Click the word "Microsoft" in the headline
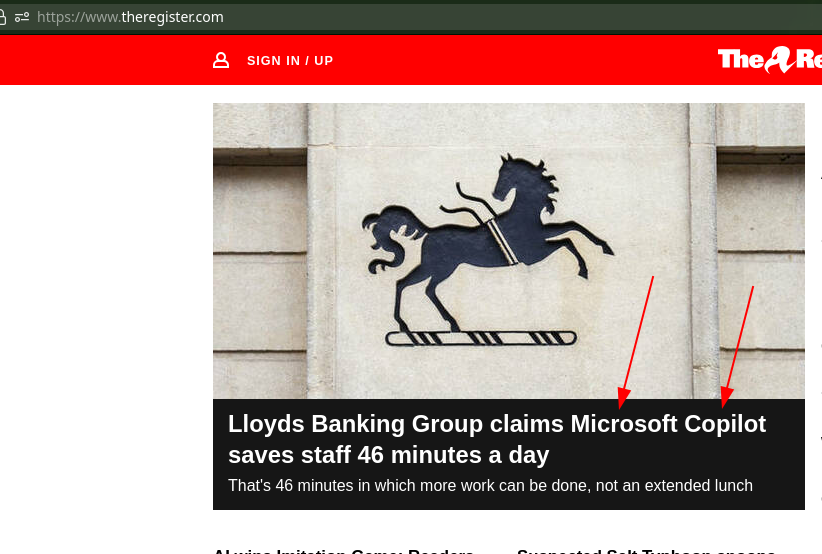The height and width of the screenshot is (554, 822). [x=624, y=424]
